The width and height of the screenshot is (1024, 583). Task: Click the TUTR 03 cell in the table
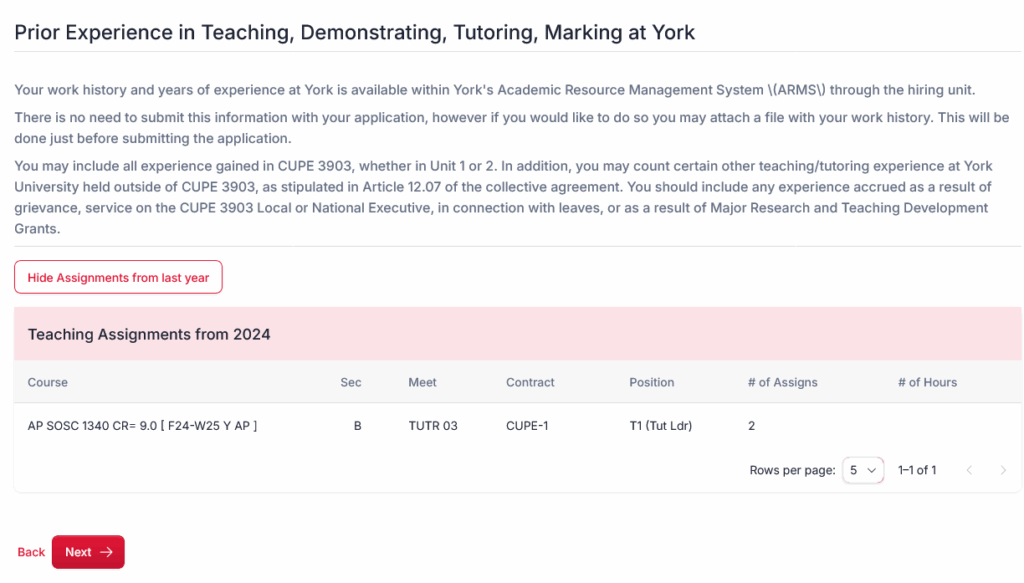tap(432, 425)
